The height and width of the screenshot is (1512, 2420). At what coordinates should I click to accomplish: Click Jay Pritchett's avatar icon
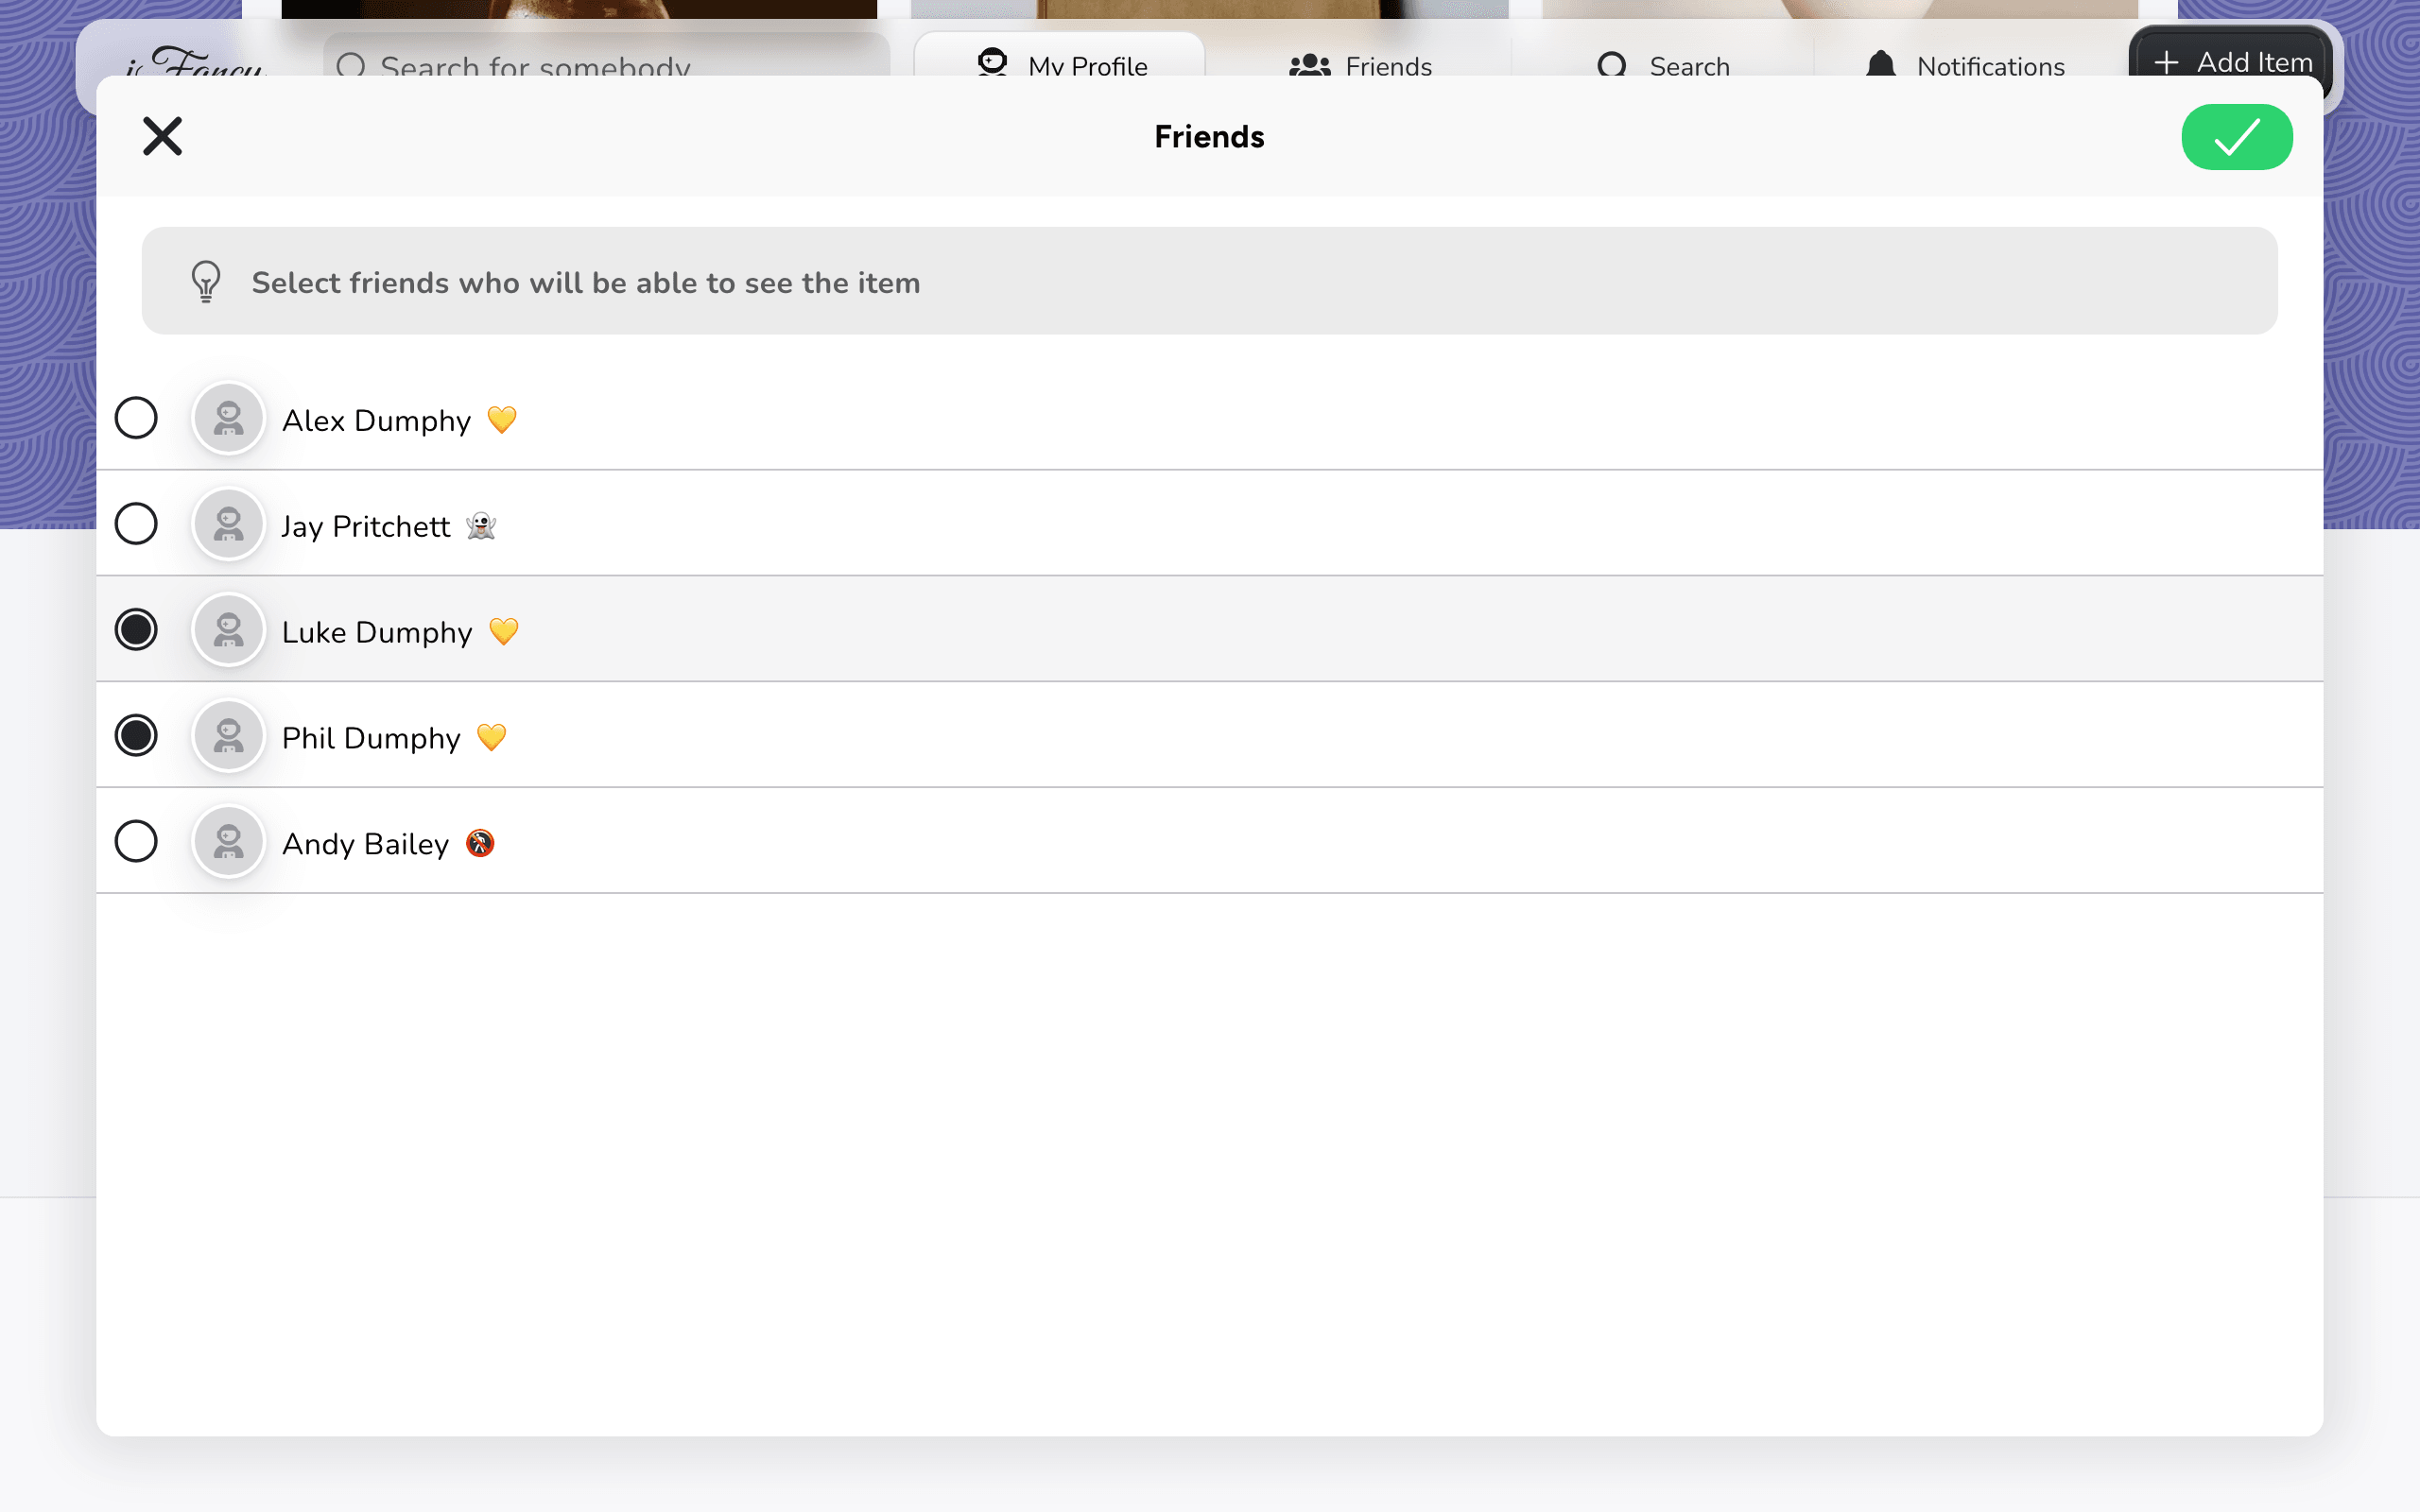pyautogui.click(x=229, y=524)
